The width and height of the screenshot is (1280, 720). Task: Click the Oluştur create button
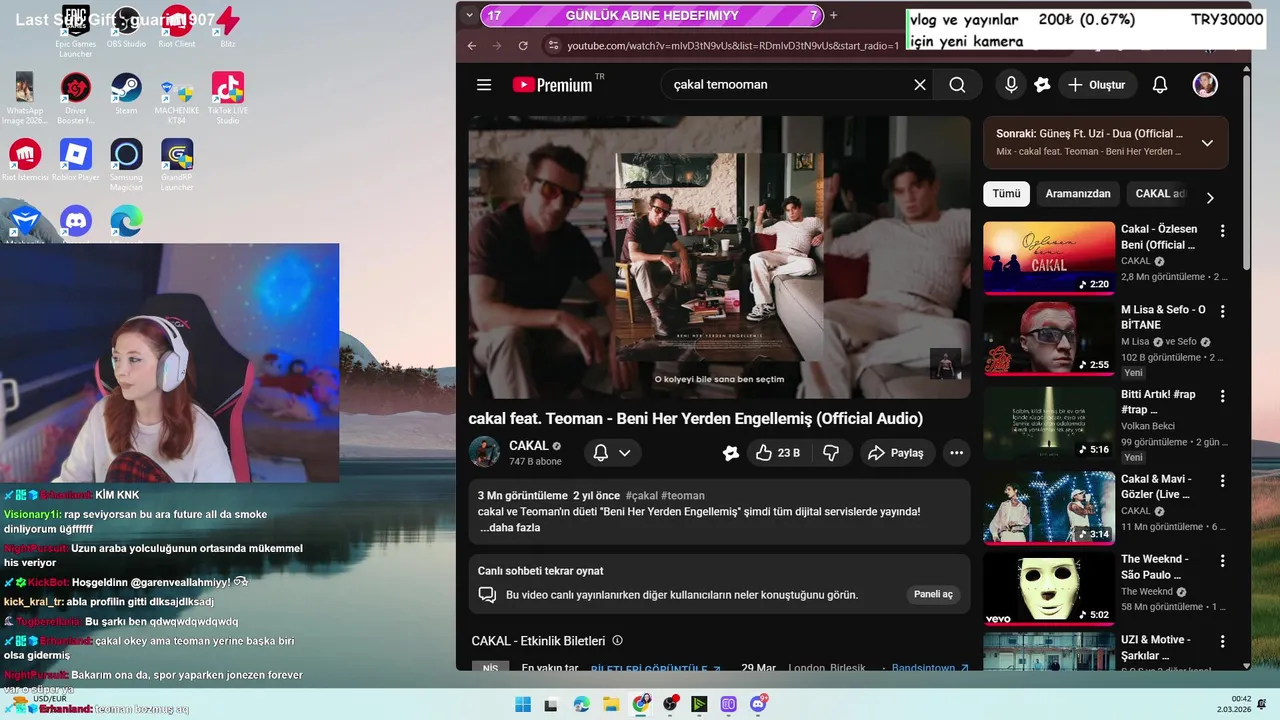pos(1097,85)
